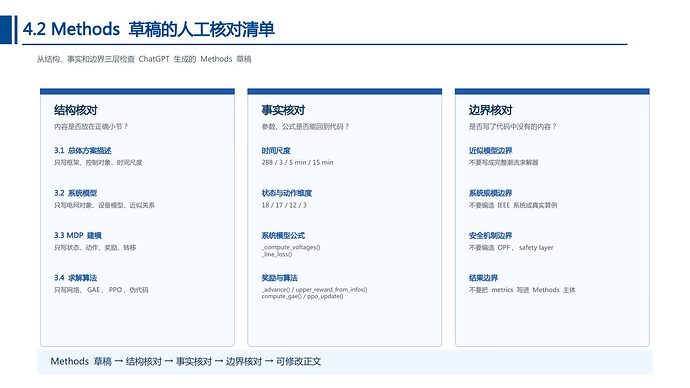Image resolution: width=690 pixels, height=388 pixels.
Task: Click the subtitle mentioning ChatGPT 生成的 Methods 草稿
Action: point(144,59)
